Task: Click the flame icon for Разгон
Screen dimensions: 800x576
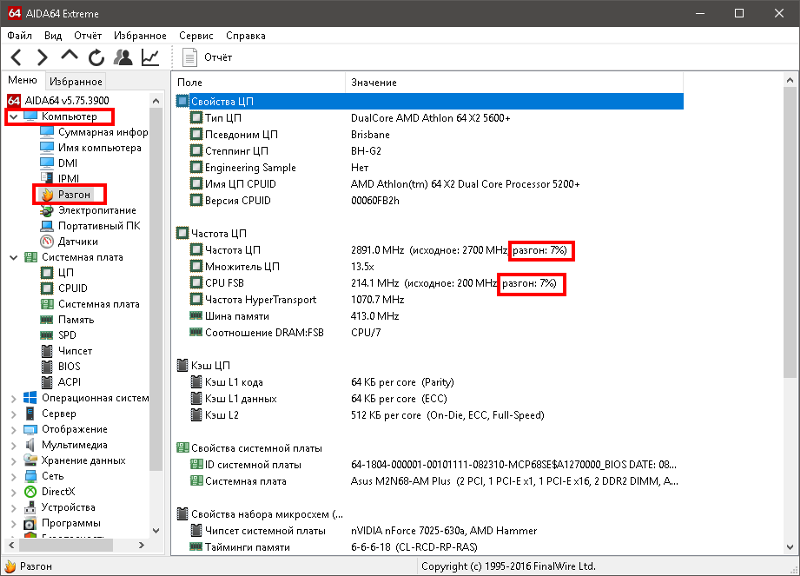Action: point(47,194)
